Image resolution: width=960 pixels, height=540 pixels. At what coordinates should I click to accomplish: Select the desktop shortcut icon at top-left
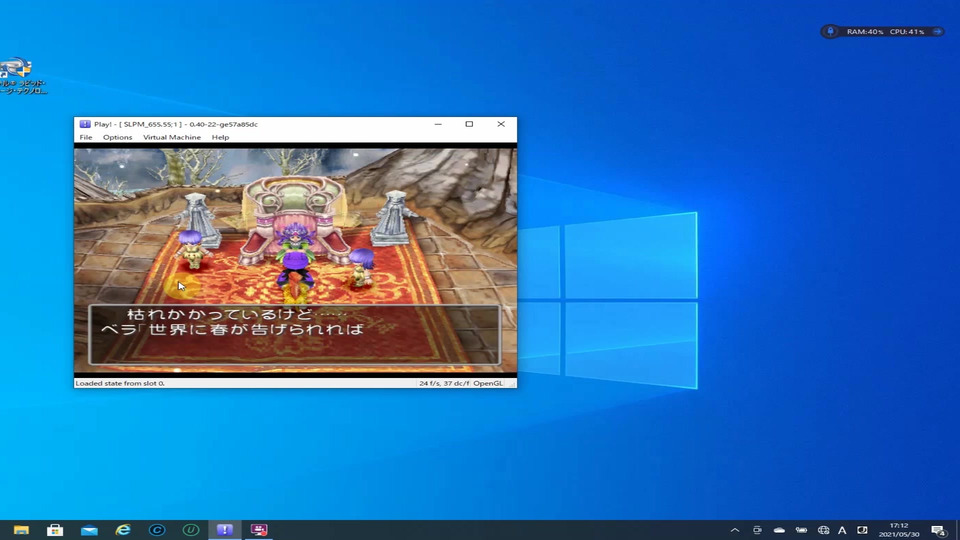(22, 75)
